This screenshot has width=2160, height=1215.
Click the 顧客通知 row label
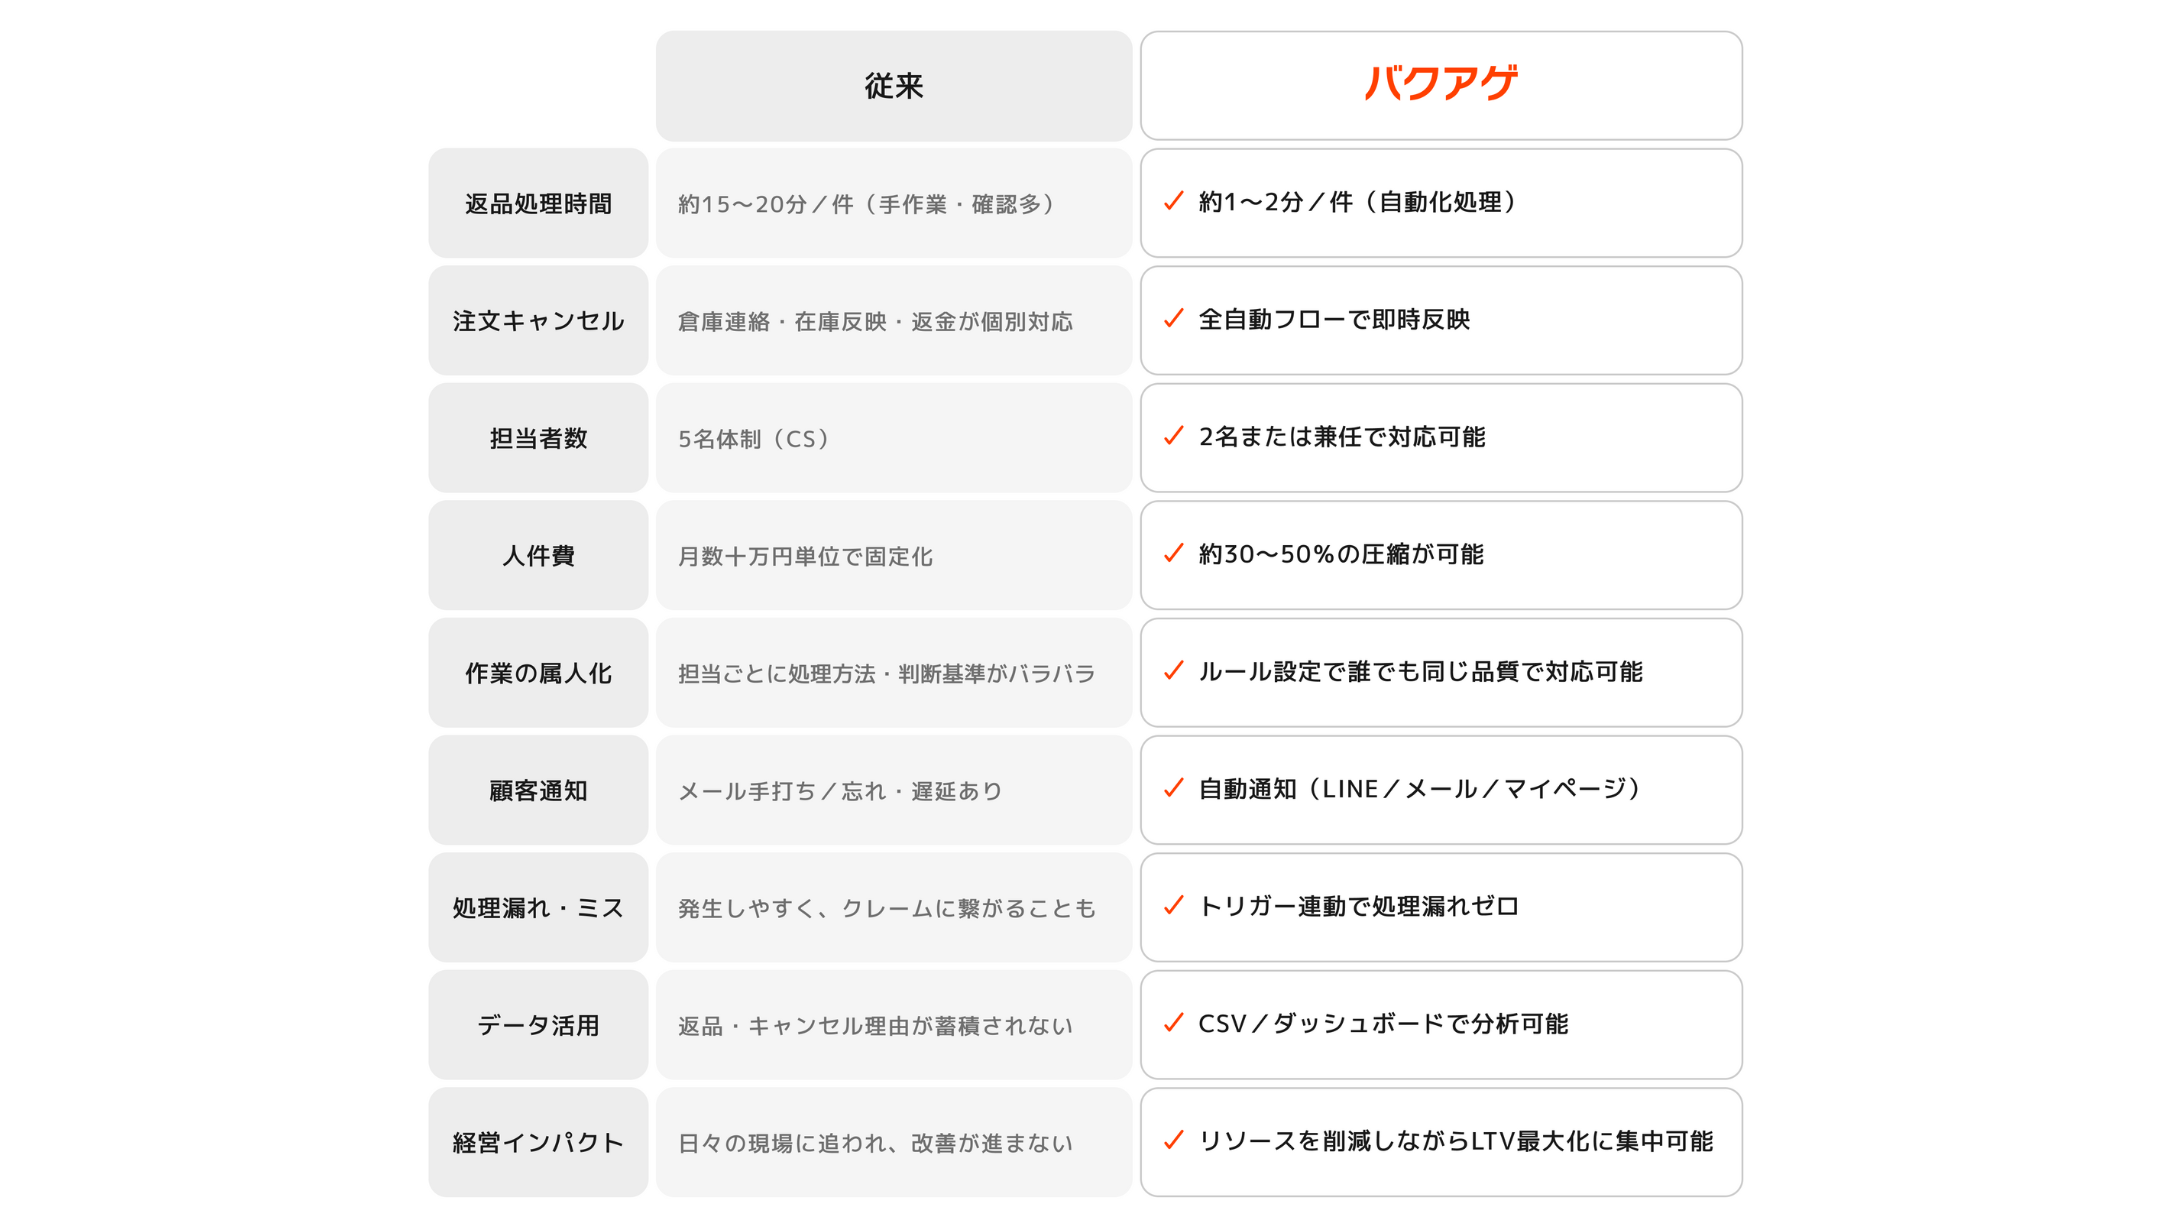coord(538,790)
